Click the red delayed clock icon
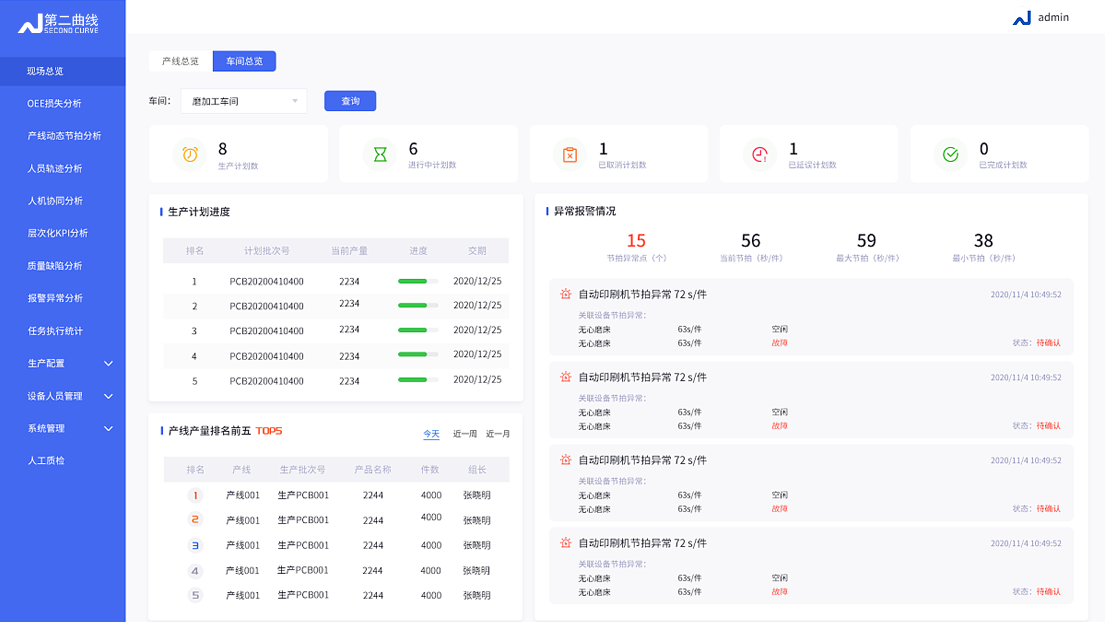This screenshot has width=1105, height=622. (760, 154)
